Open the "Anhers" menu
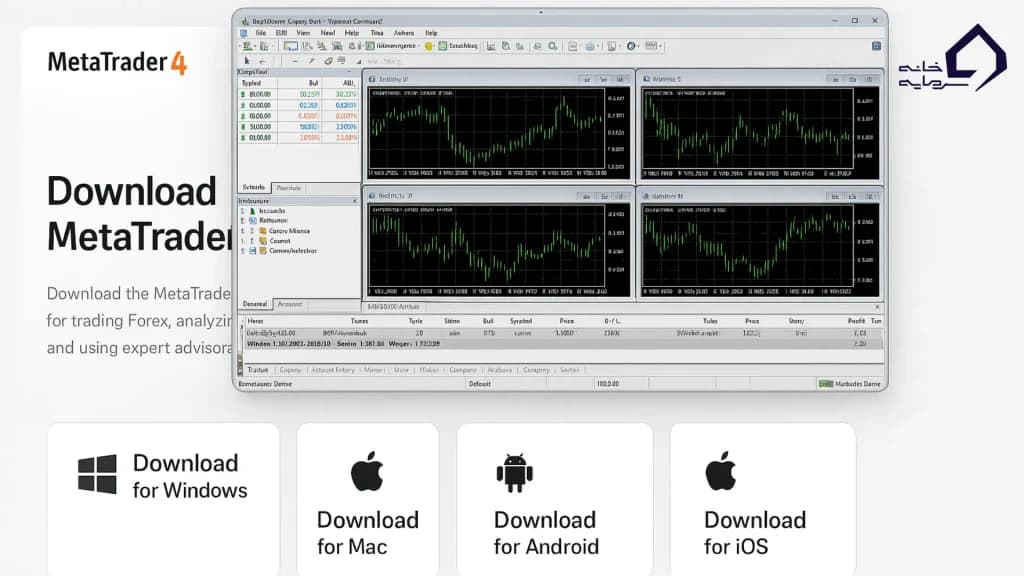Viewport: 1024px width, 576px height. pyautogui.click(x=404, y=33)
